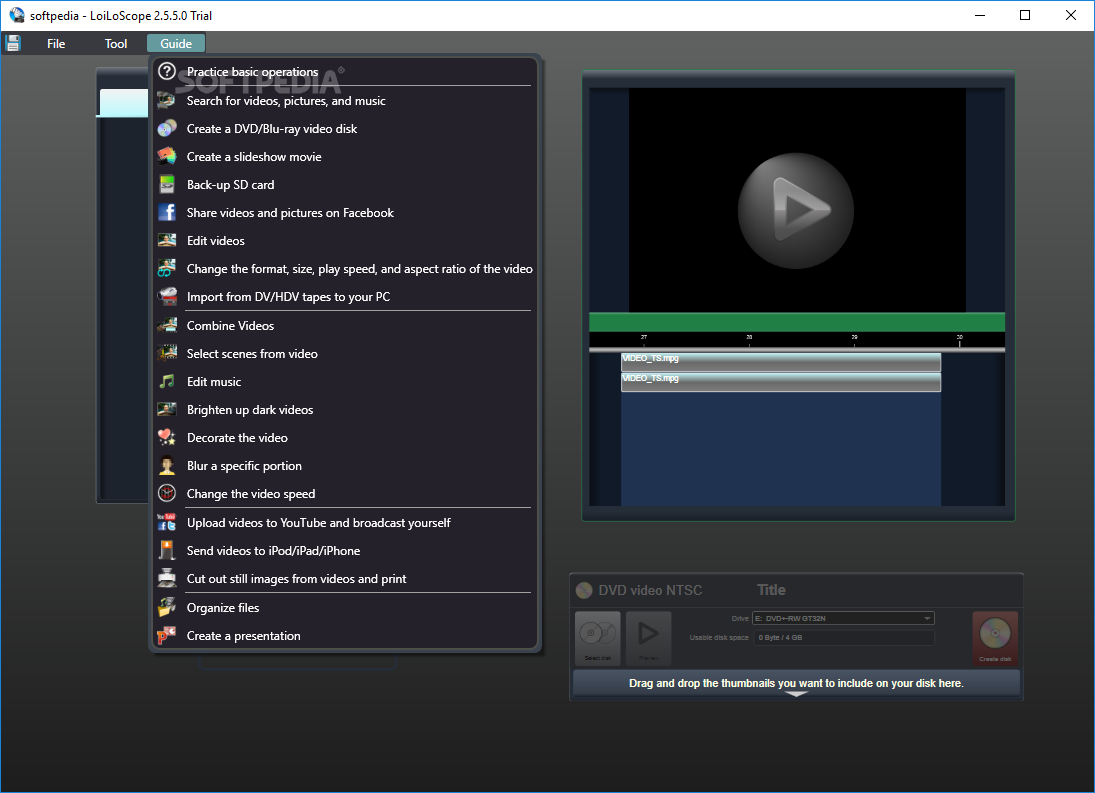Click the save floppy disk icon
Image resolution: width=1095 pixels, height=793 pixels.
coord(13,43)
